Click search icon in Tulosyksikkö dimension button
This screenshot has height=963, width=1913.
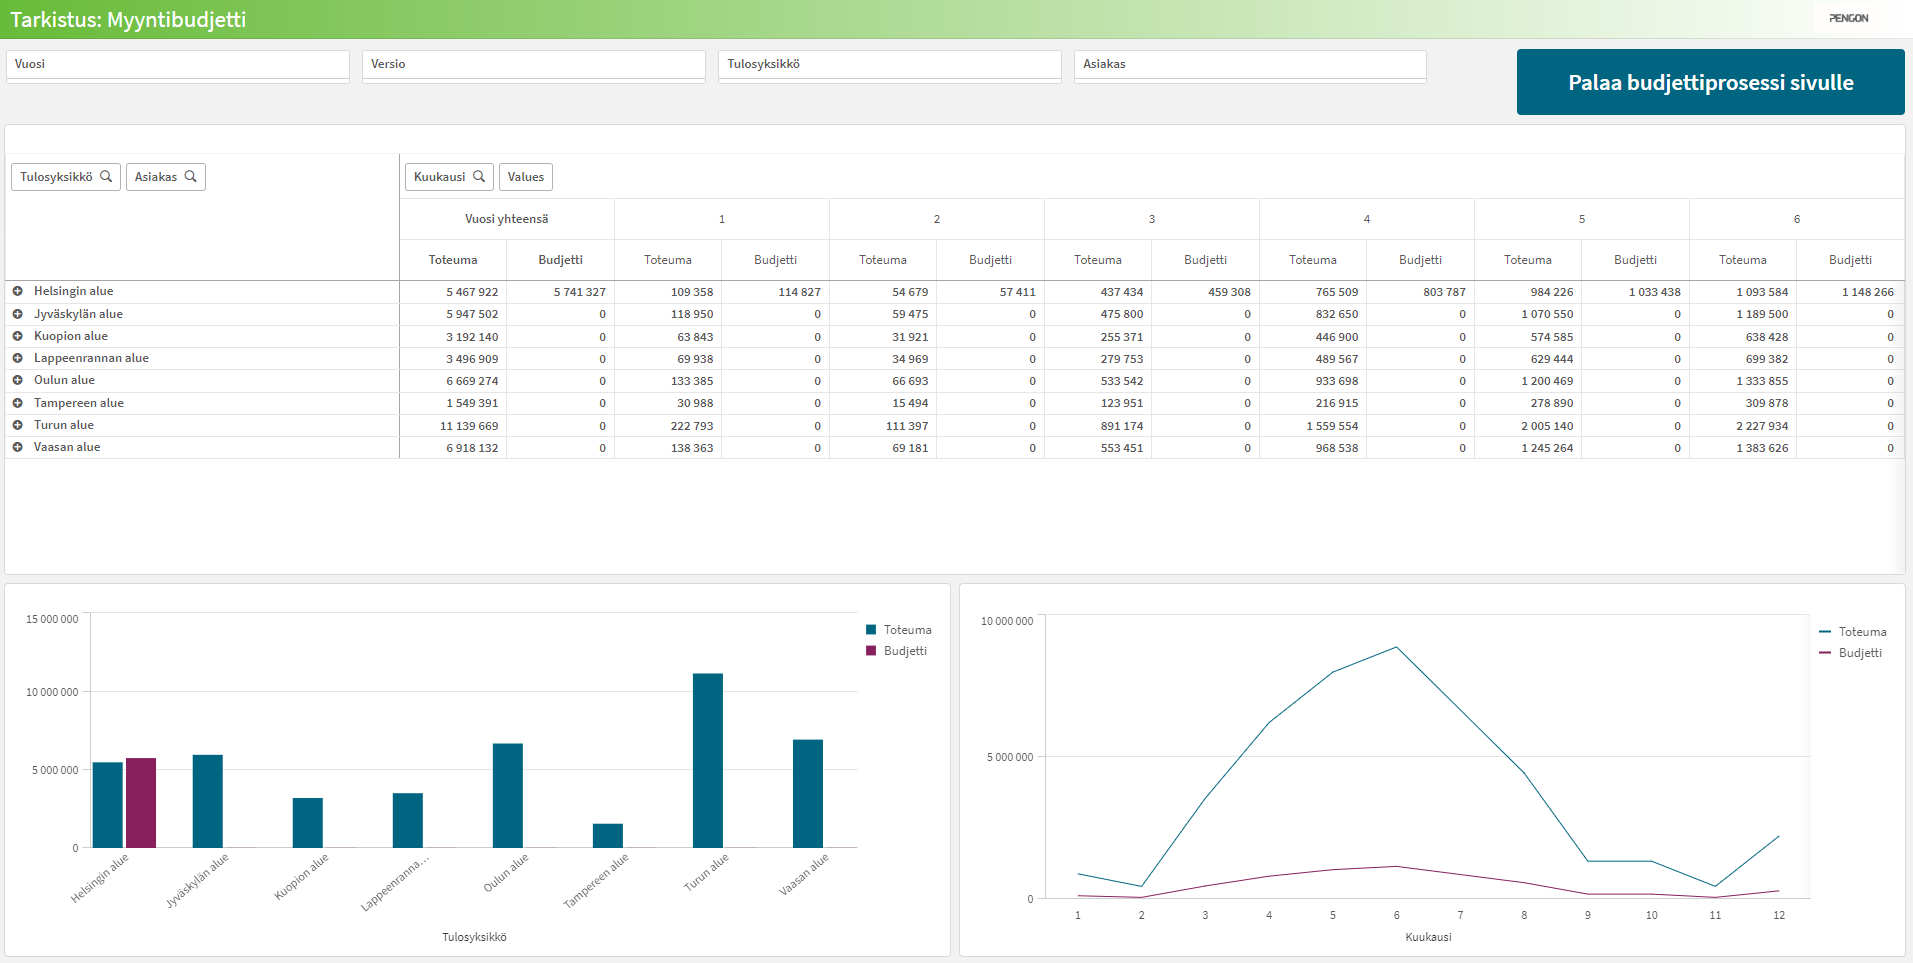coord(106,176)
